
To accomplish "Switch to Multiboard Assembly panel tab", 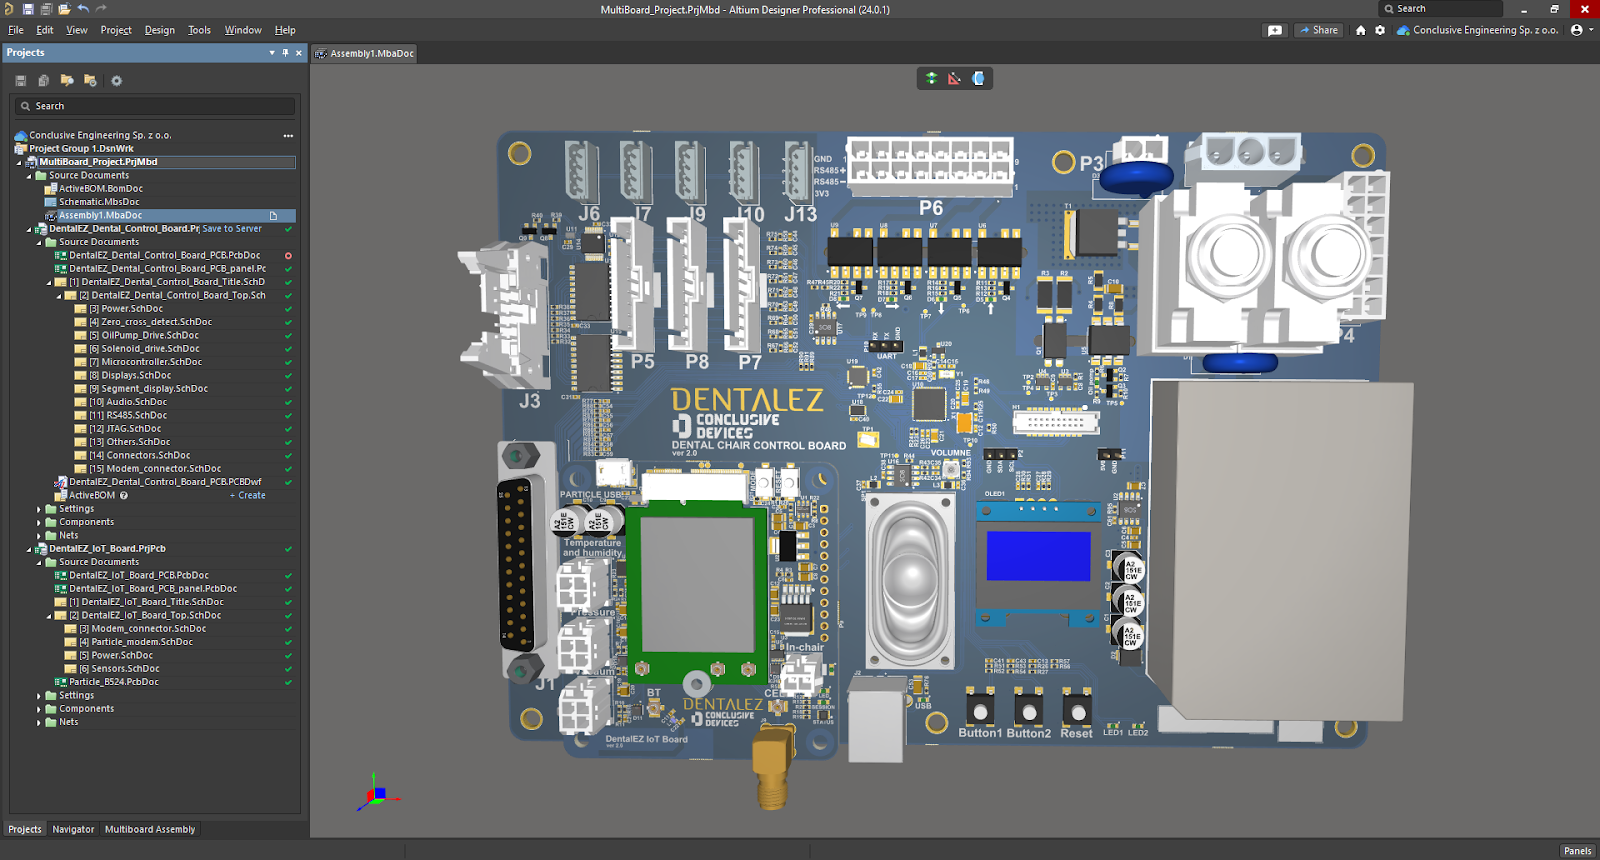I will [150, 829].
